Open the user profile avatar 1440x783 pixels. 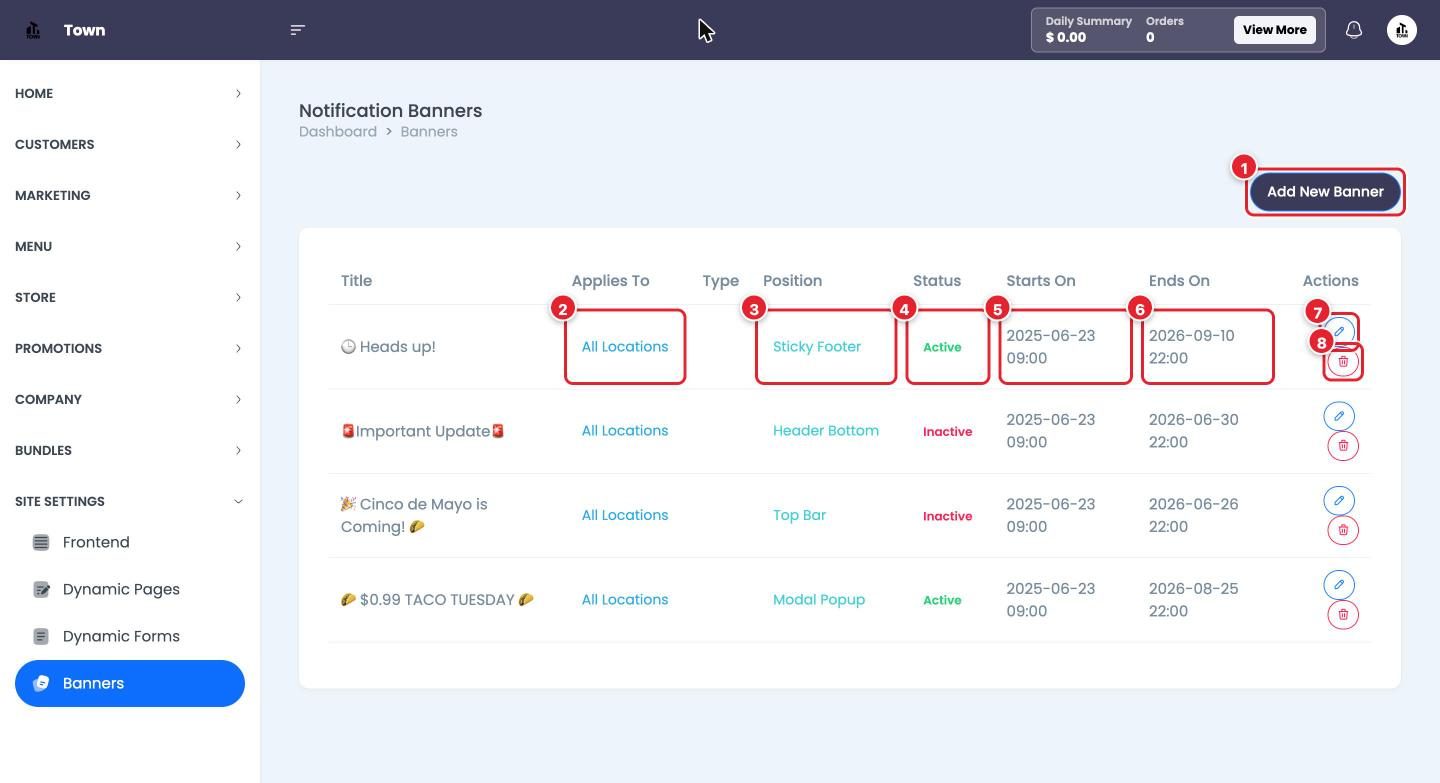(x=1402, y=30)
